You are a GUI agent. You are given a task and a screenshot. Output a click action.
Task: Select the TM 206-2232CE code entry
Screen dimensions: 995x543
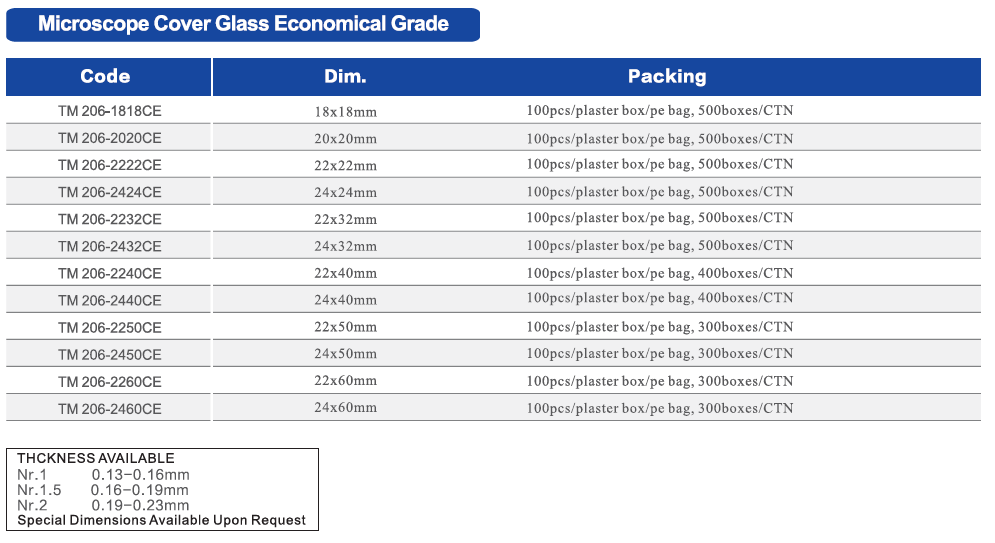pos(110,219)
